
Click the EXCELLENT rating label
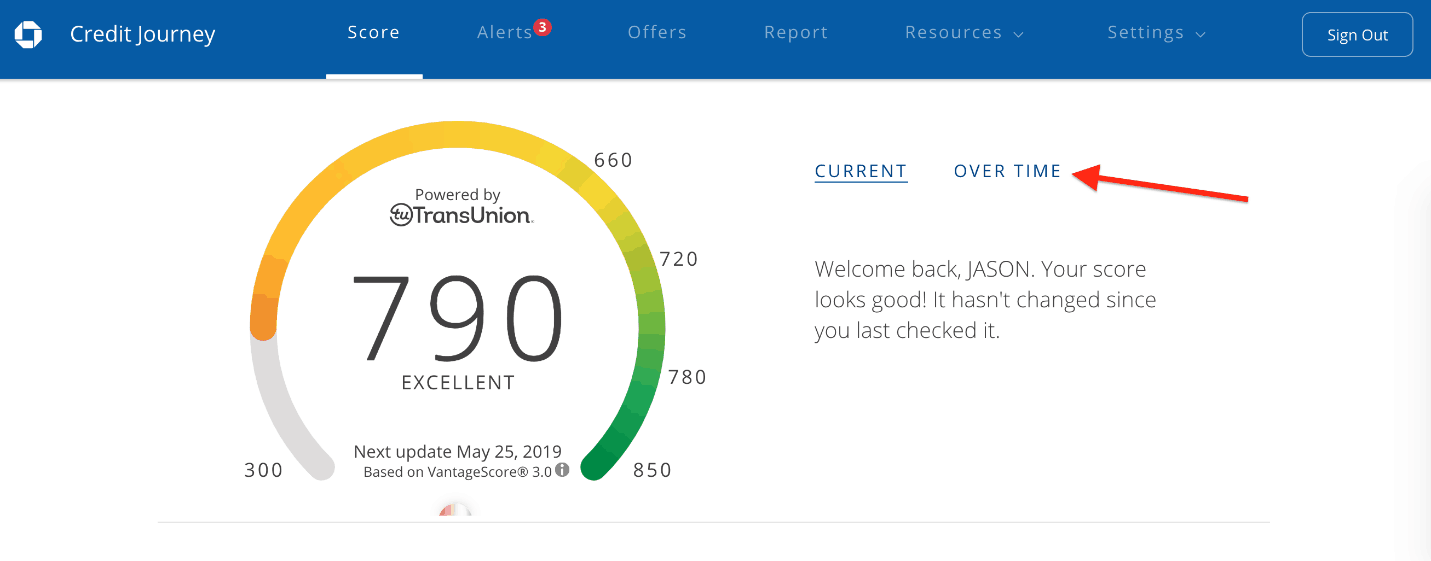tap(458, 383)
